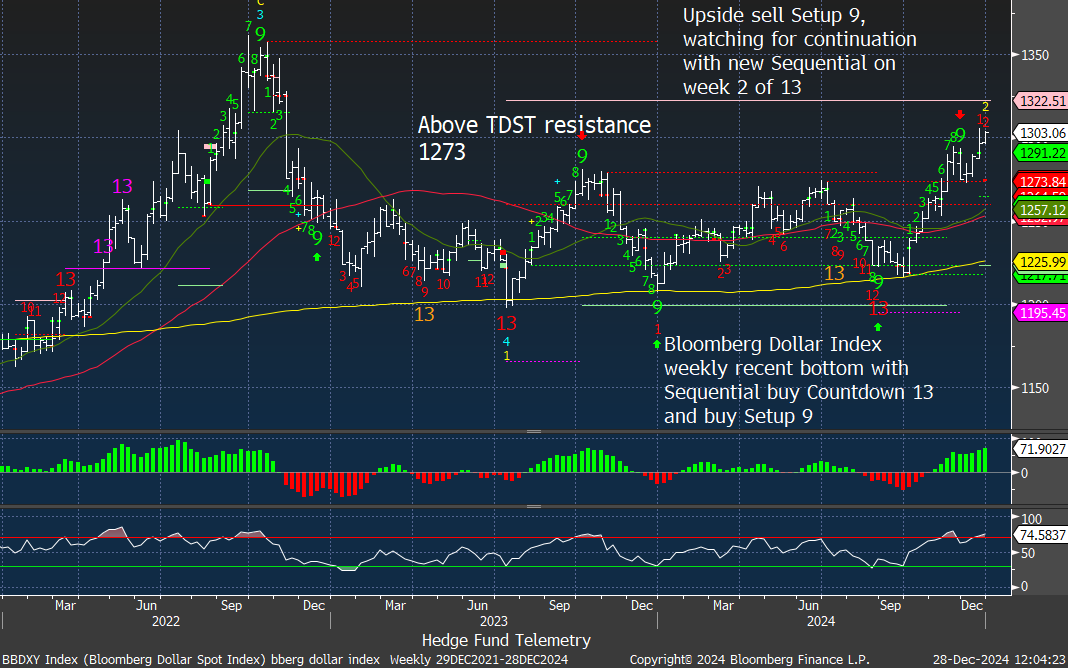The image size is (1068, 668).
Task: Click the green Setup 9 at the 2022 peak
Action: (260, 33)
